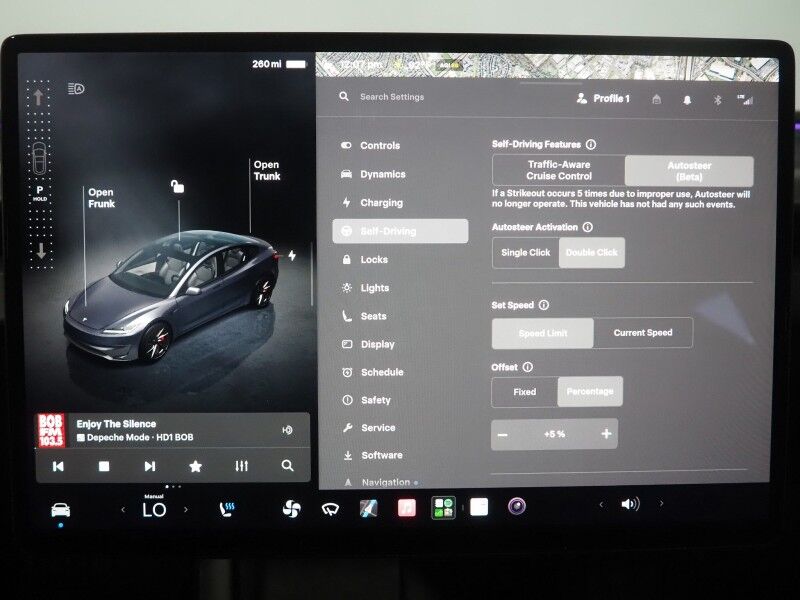Screen dimensions: 800x600
Task: Toggle the car lock icon above vehicle
Action: pos(177,187)
